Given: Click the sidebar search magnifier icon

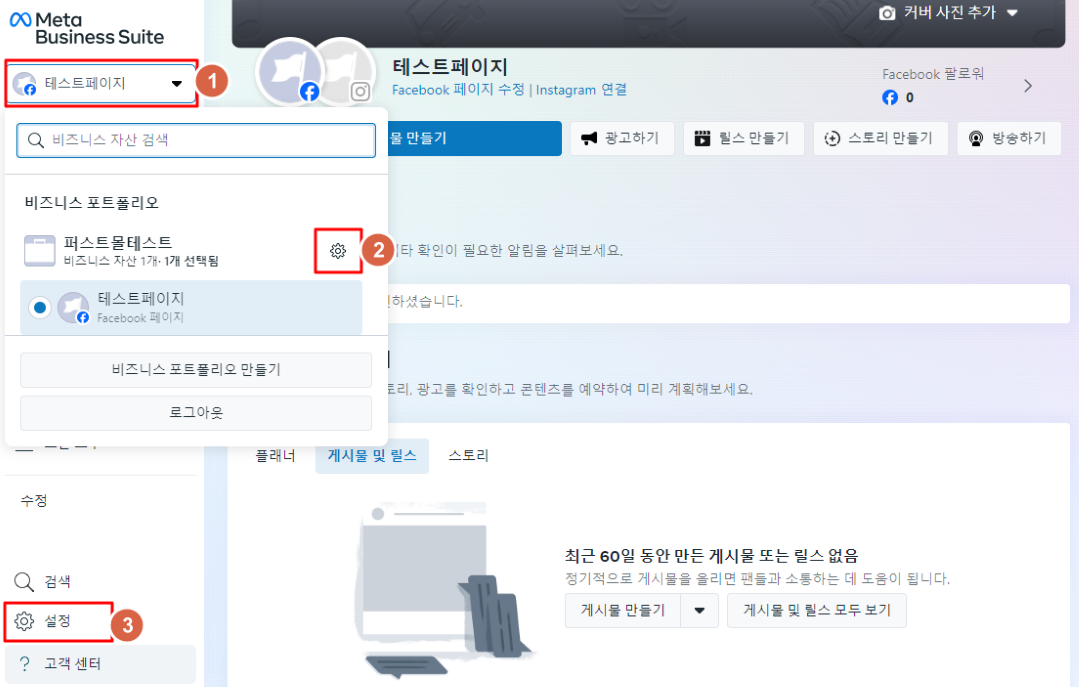Looking at the screenshot, I should point(24,582).
